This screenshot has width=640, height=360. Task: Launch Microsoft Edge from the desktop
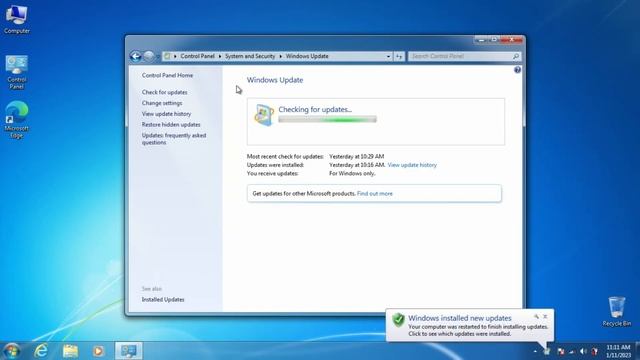coord(16,120)
